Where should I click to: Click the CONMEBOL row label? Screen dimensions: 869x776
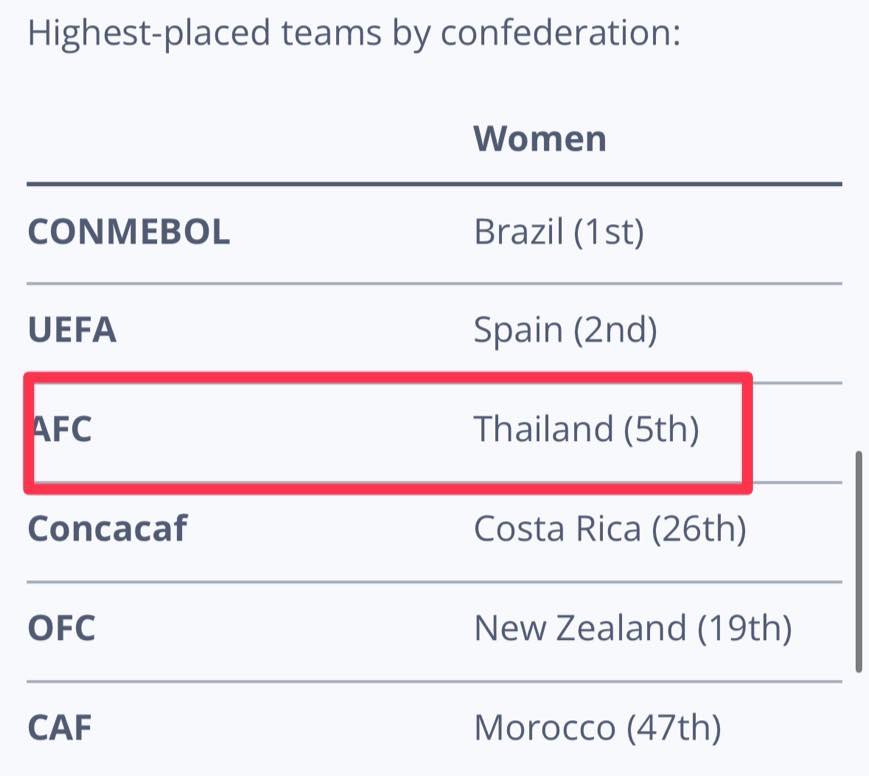tap(129, 233)
